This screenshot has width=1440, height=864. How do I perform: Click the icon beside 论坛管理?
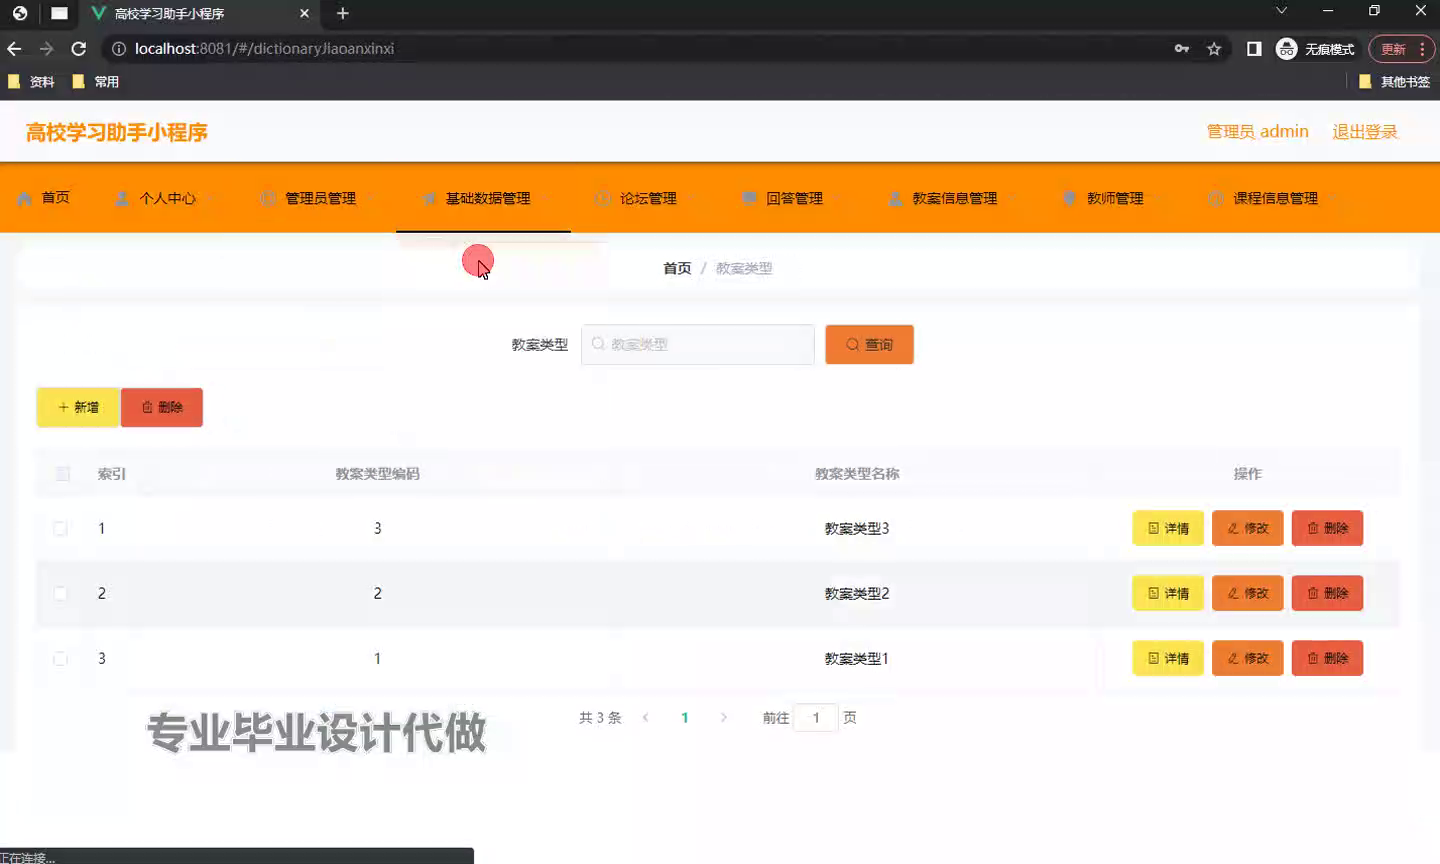point(602,198)
